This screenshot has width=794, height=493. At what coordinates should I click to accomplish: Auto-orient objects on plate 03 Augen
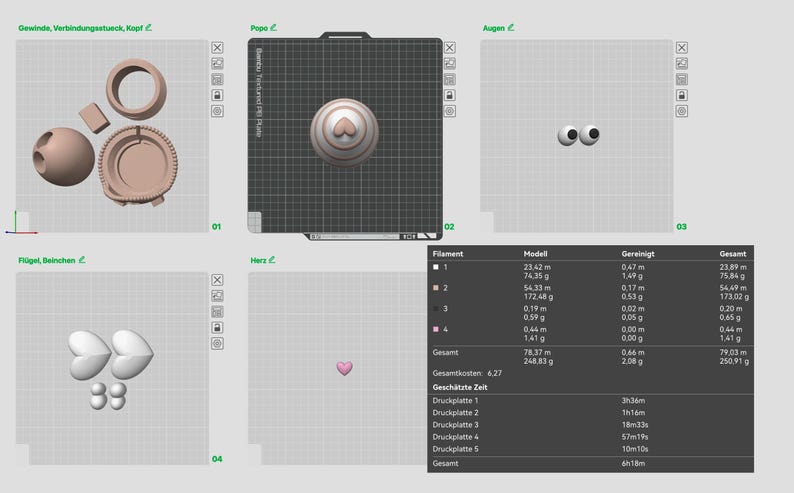[682, 63]
